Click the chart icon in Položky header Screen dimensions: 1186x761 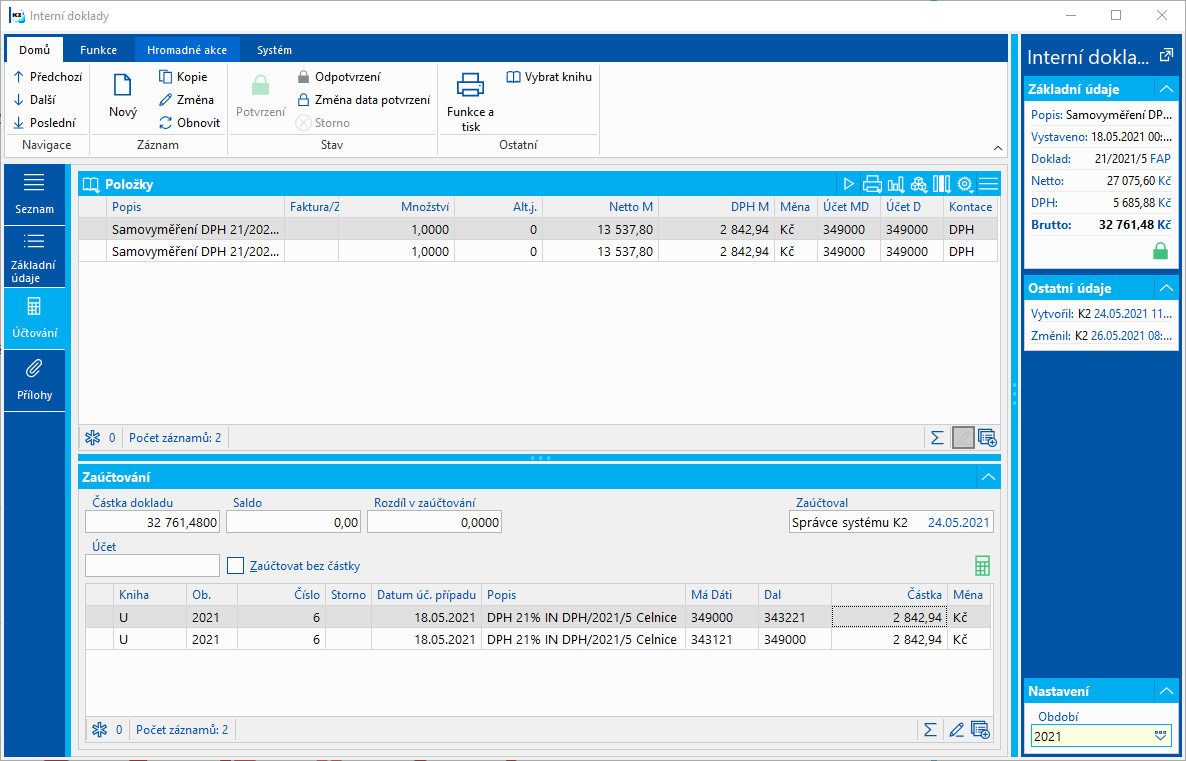pyautogui.click(x=895, y=184)
